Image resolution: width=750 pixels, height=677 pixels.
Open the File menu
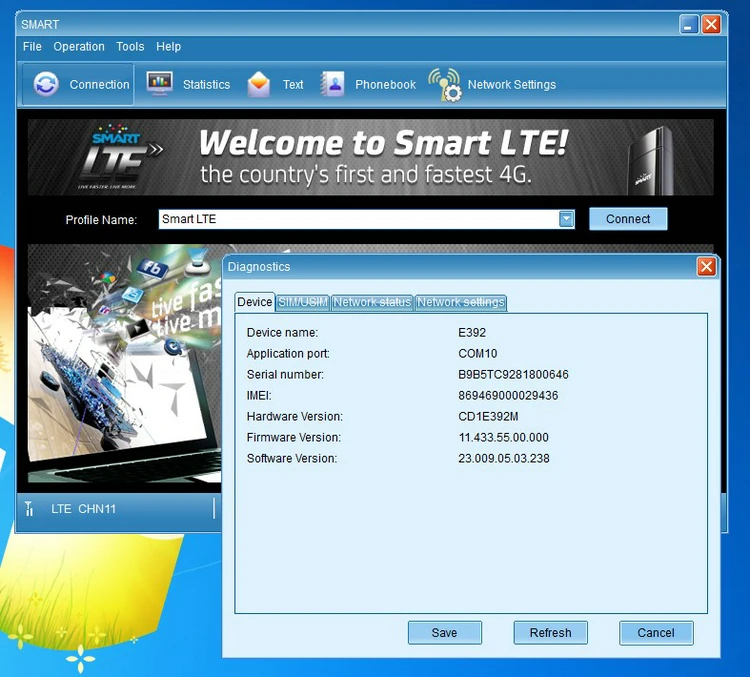coord(32,46)
